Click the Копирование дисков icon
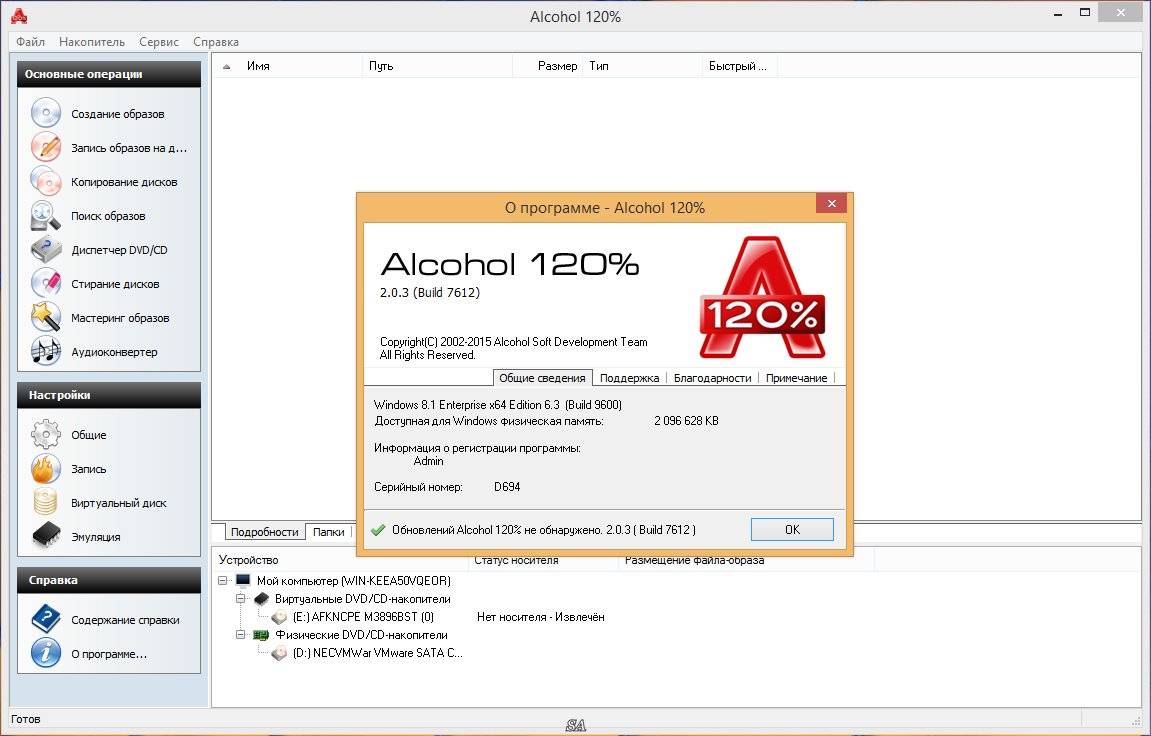 pos(46,182)
